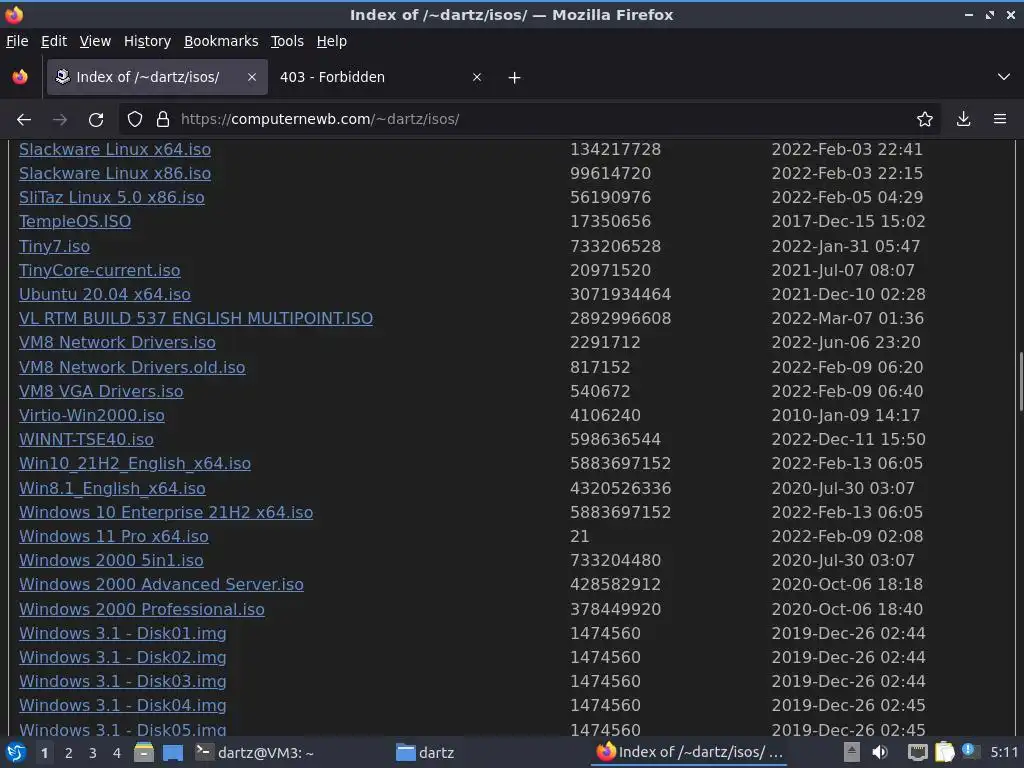Click the show desktop taskbar icon
The width and height of the screenshot is (1024, 768).
coord(173,753)
